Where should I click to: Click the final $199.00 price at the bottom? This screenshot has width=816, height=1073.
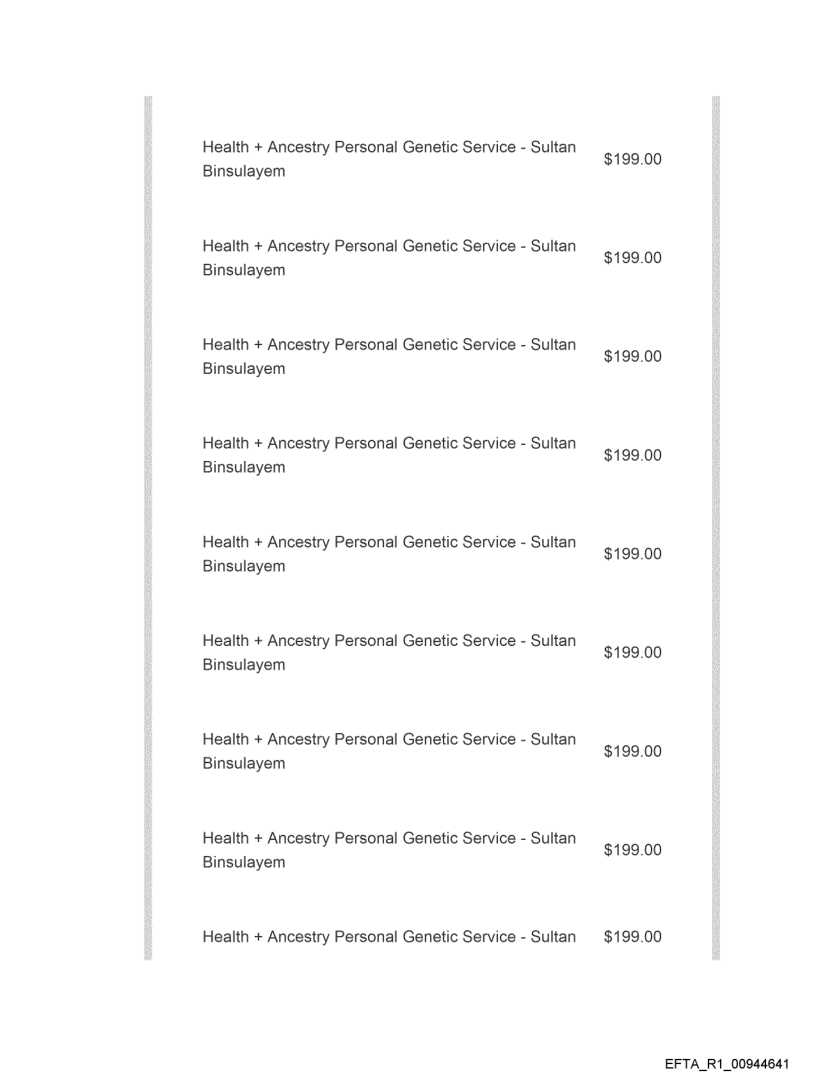click(x=633, y=937)
